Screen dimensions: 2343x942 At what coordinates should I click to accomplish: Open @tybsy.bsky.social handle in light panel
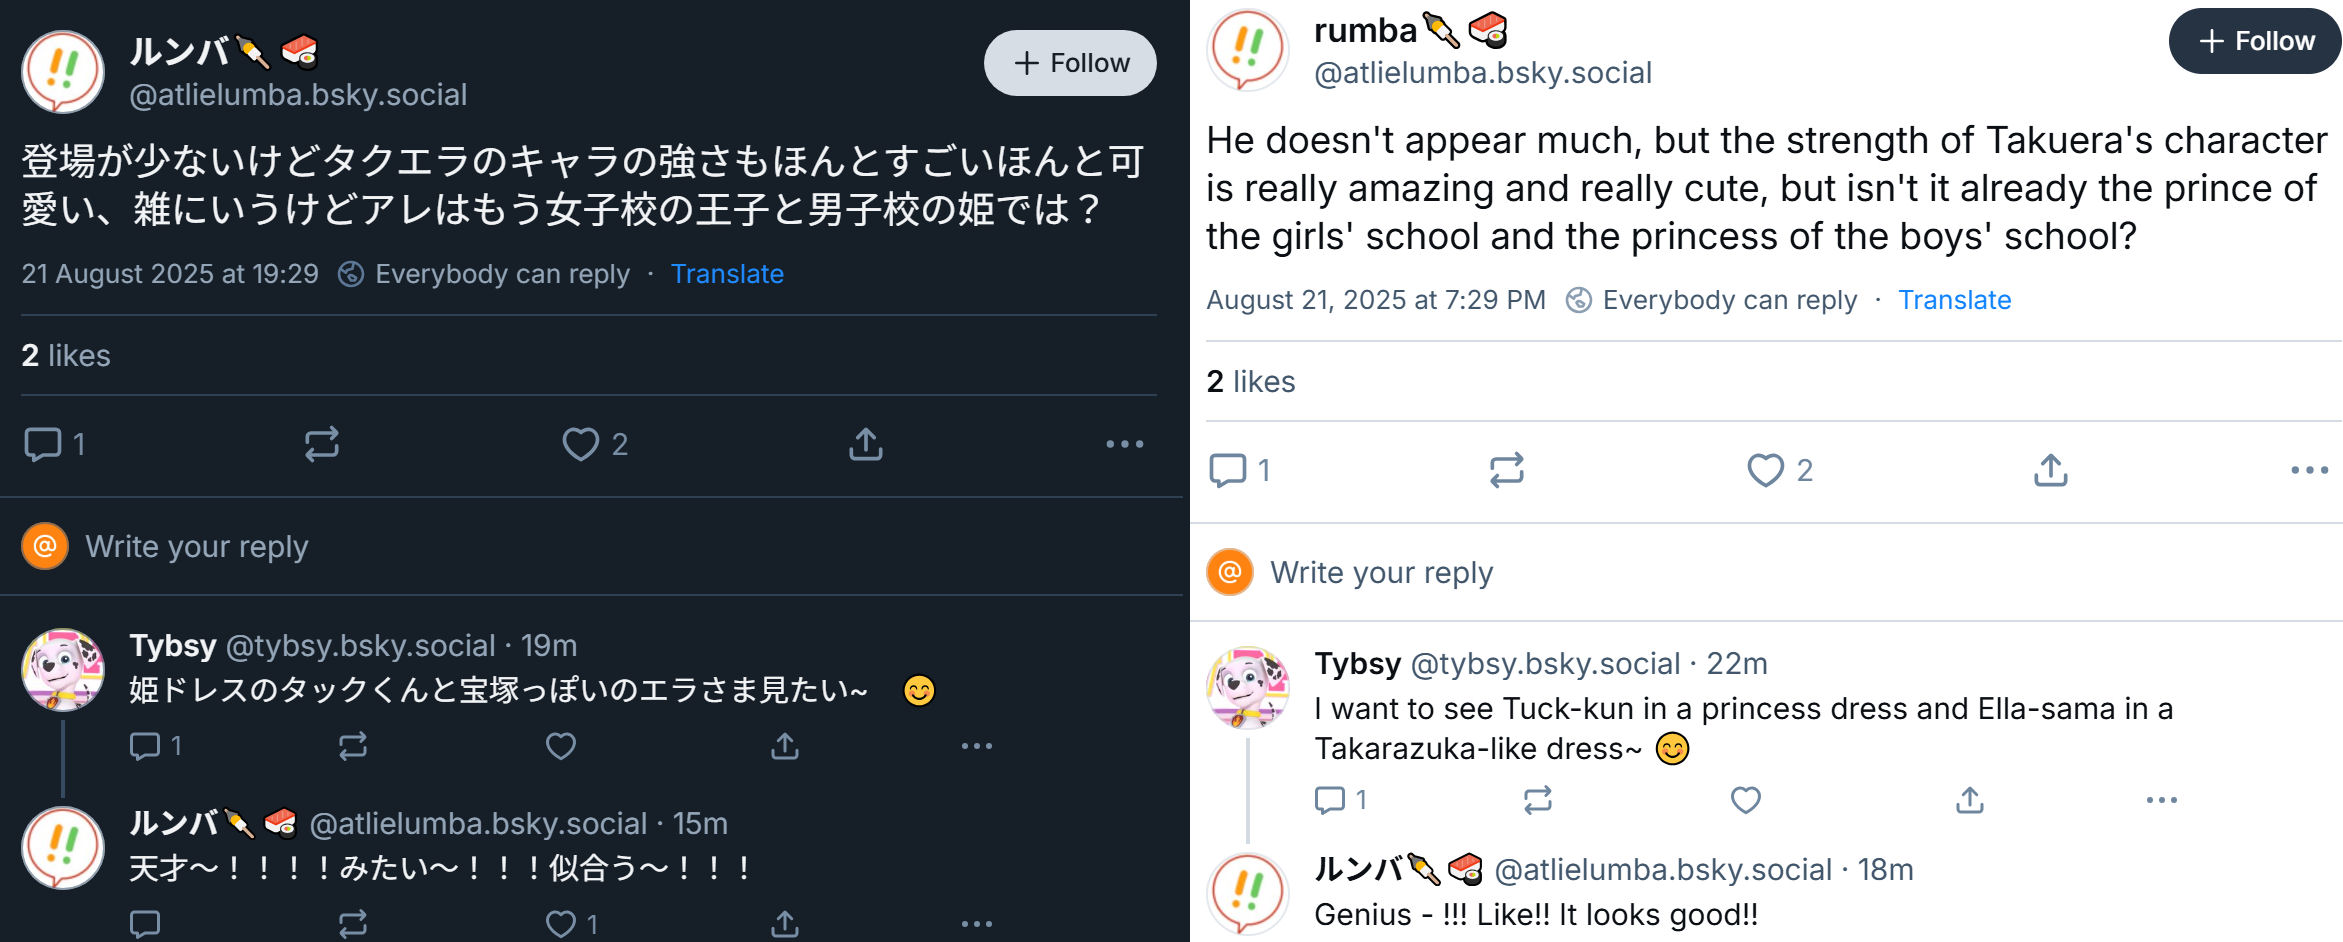pos(1545,664)
